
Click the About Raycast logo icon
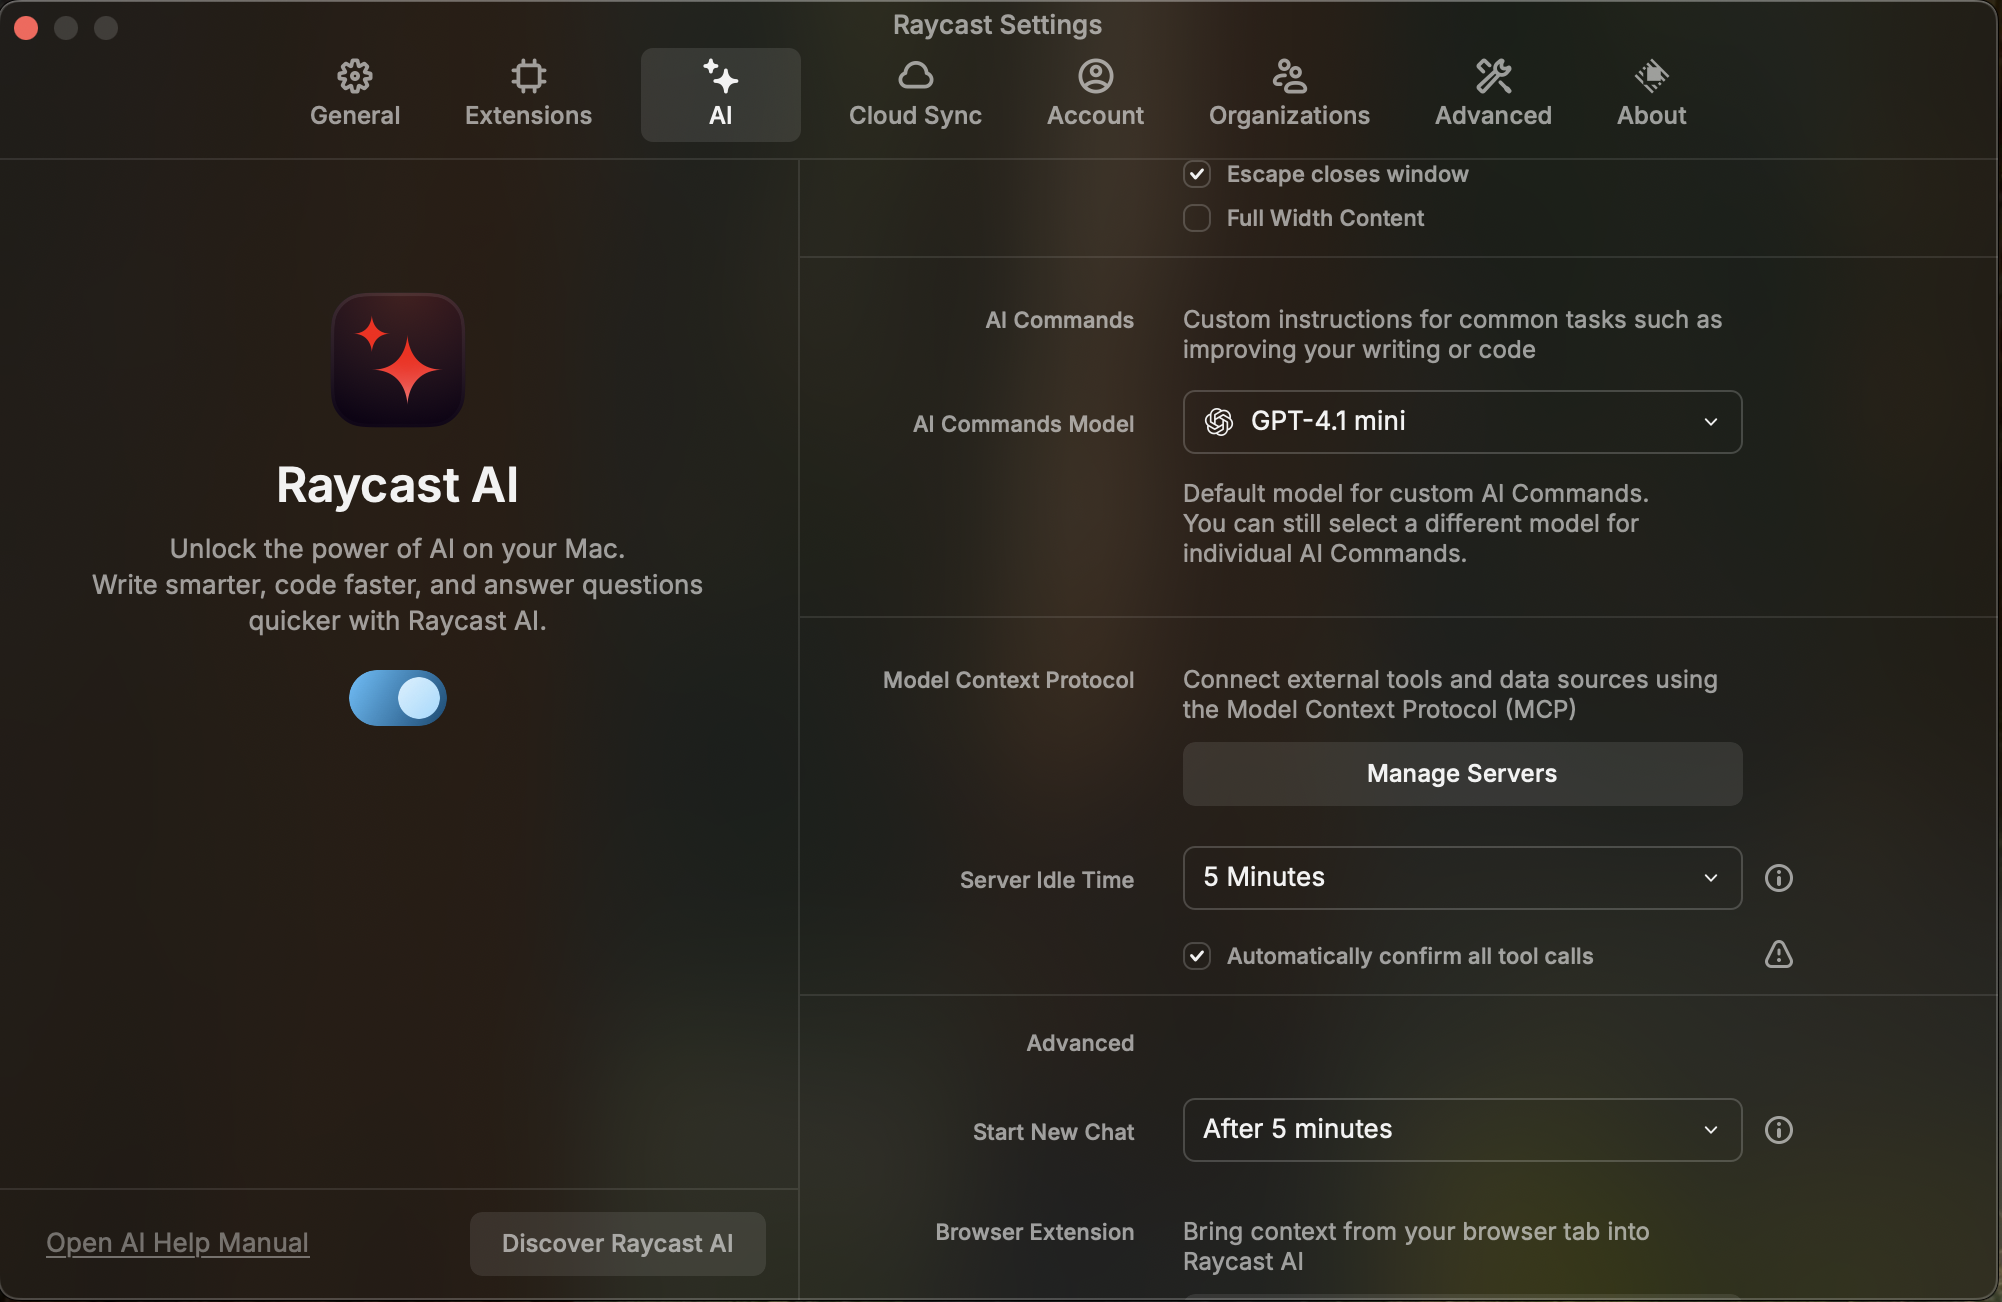tap(1651, 76)
